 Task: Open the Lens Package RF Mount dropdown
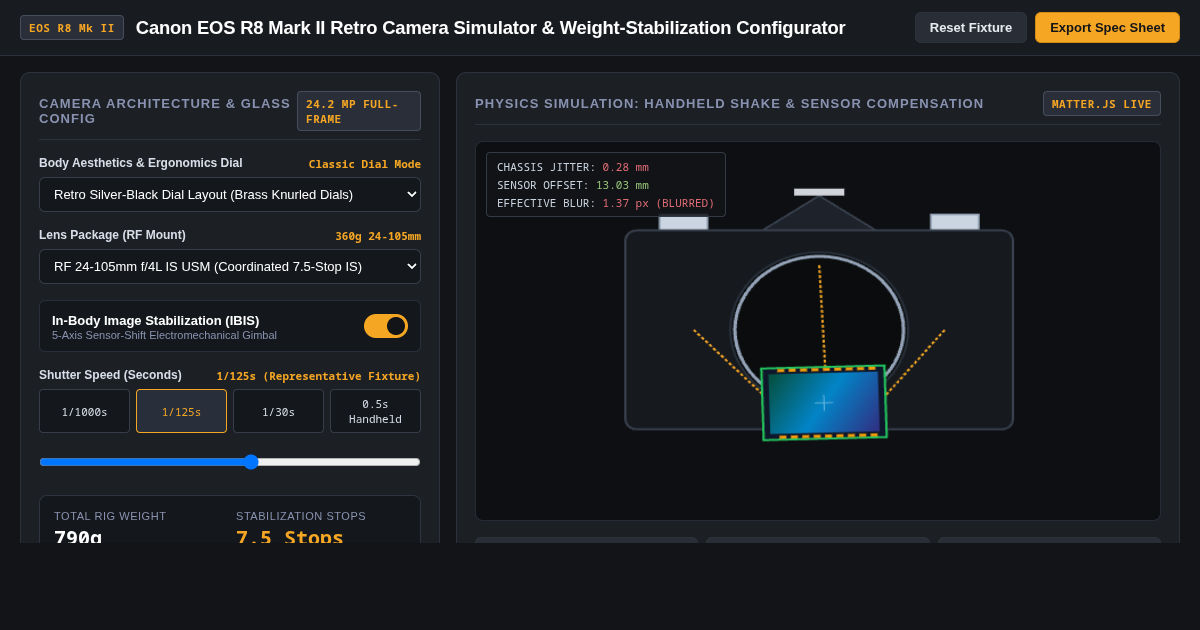(230, 266)
